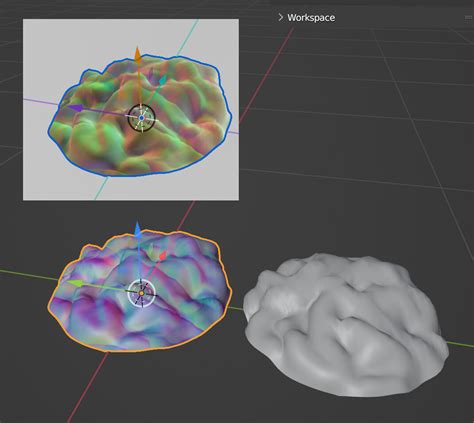Click the teal arrow in the inset image

pos(162,80)
